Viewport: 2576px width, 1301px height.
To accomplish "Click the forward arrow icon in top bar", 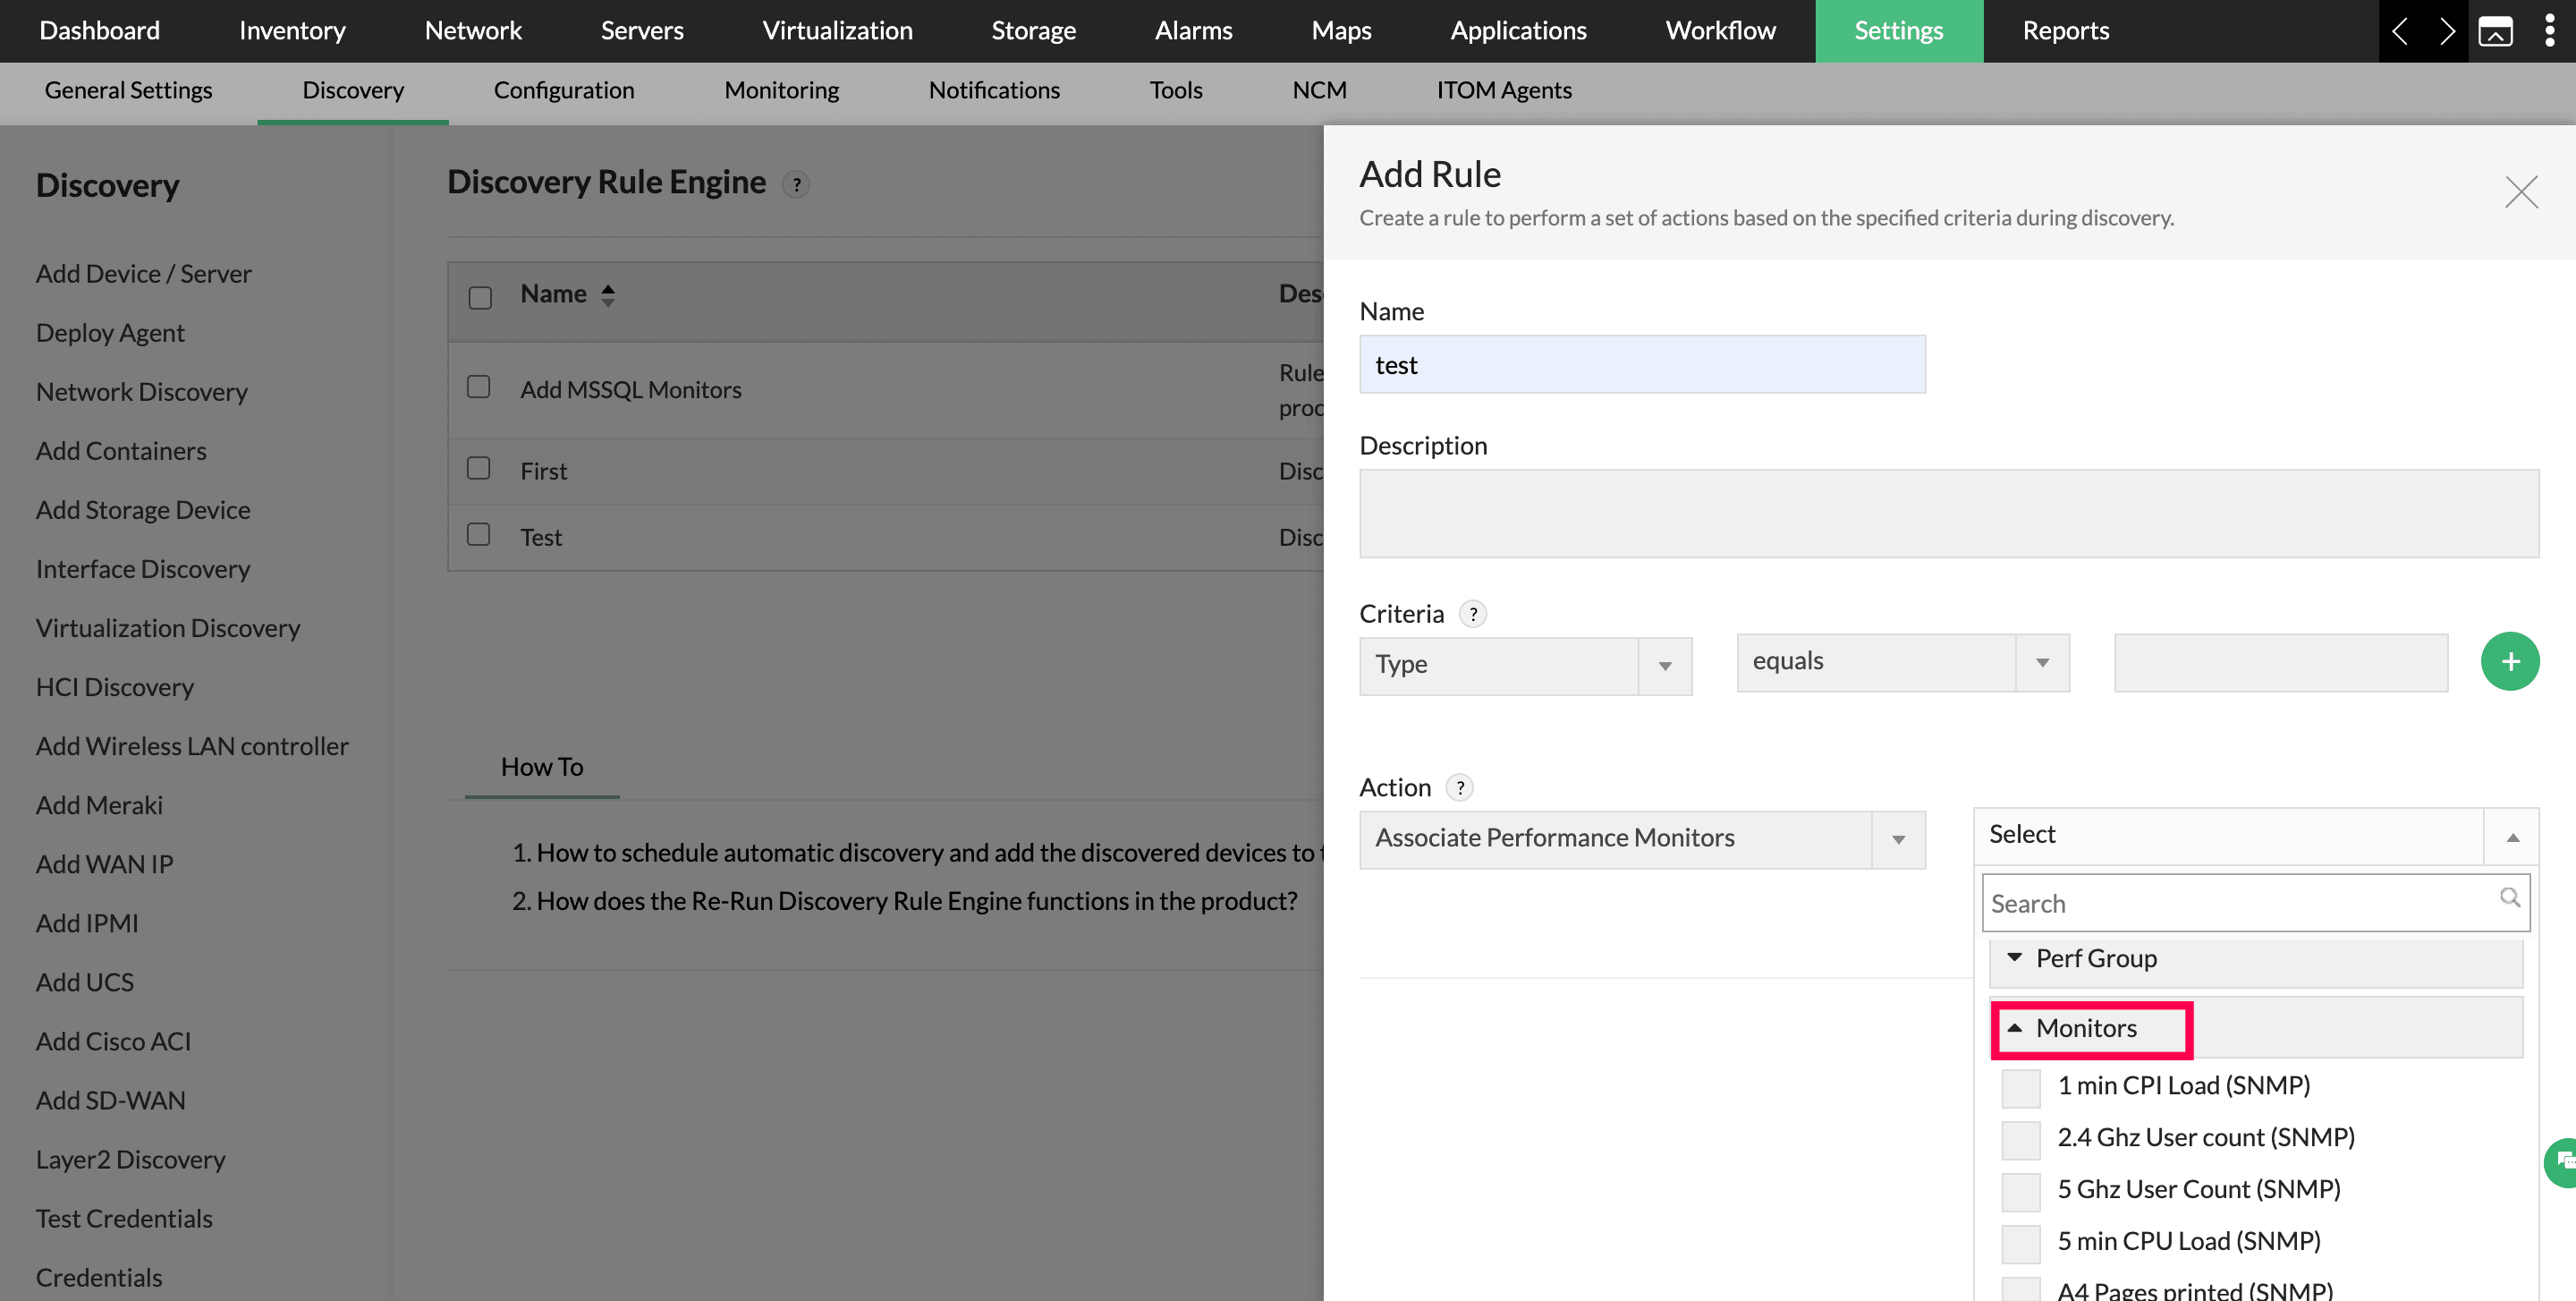I will (x=2446, y=31).
